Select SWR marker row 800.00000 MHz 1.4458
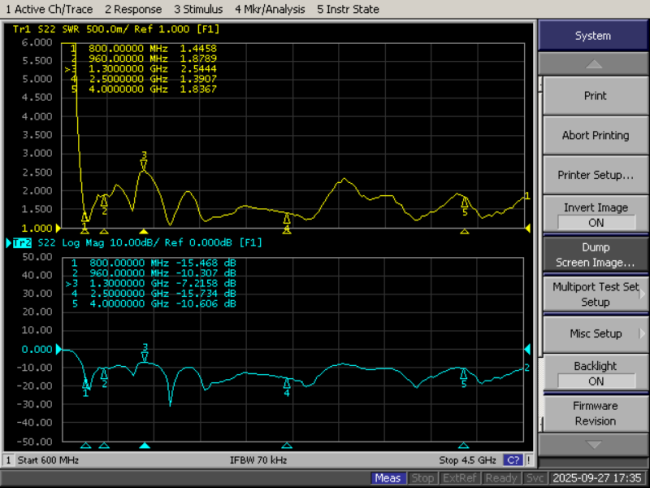The width and height of the screenshot is (650, 488). [x=143, y=48]
